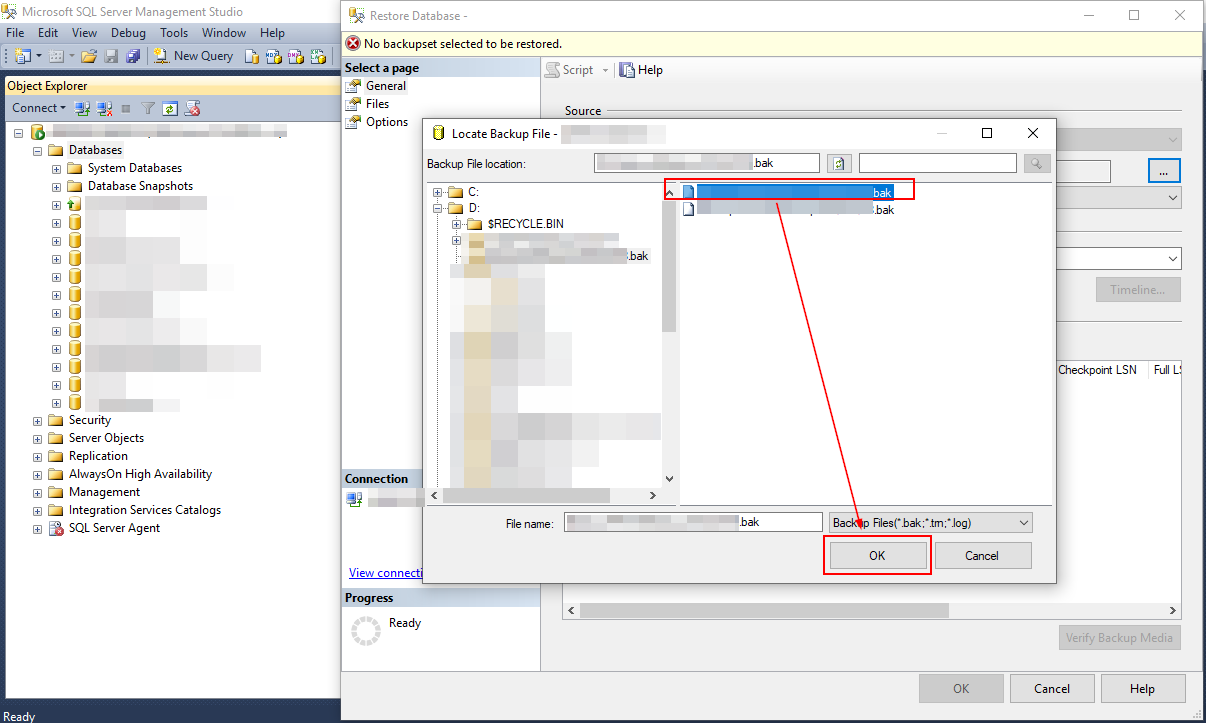
Task: Select System Databases folder
Action: click(x=135, y=168)
